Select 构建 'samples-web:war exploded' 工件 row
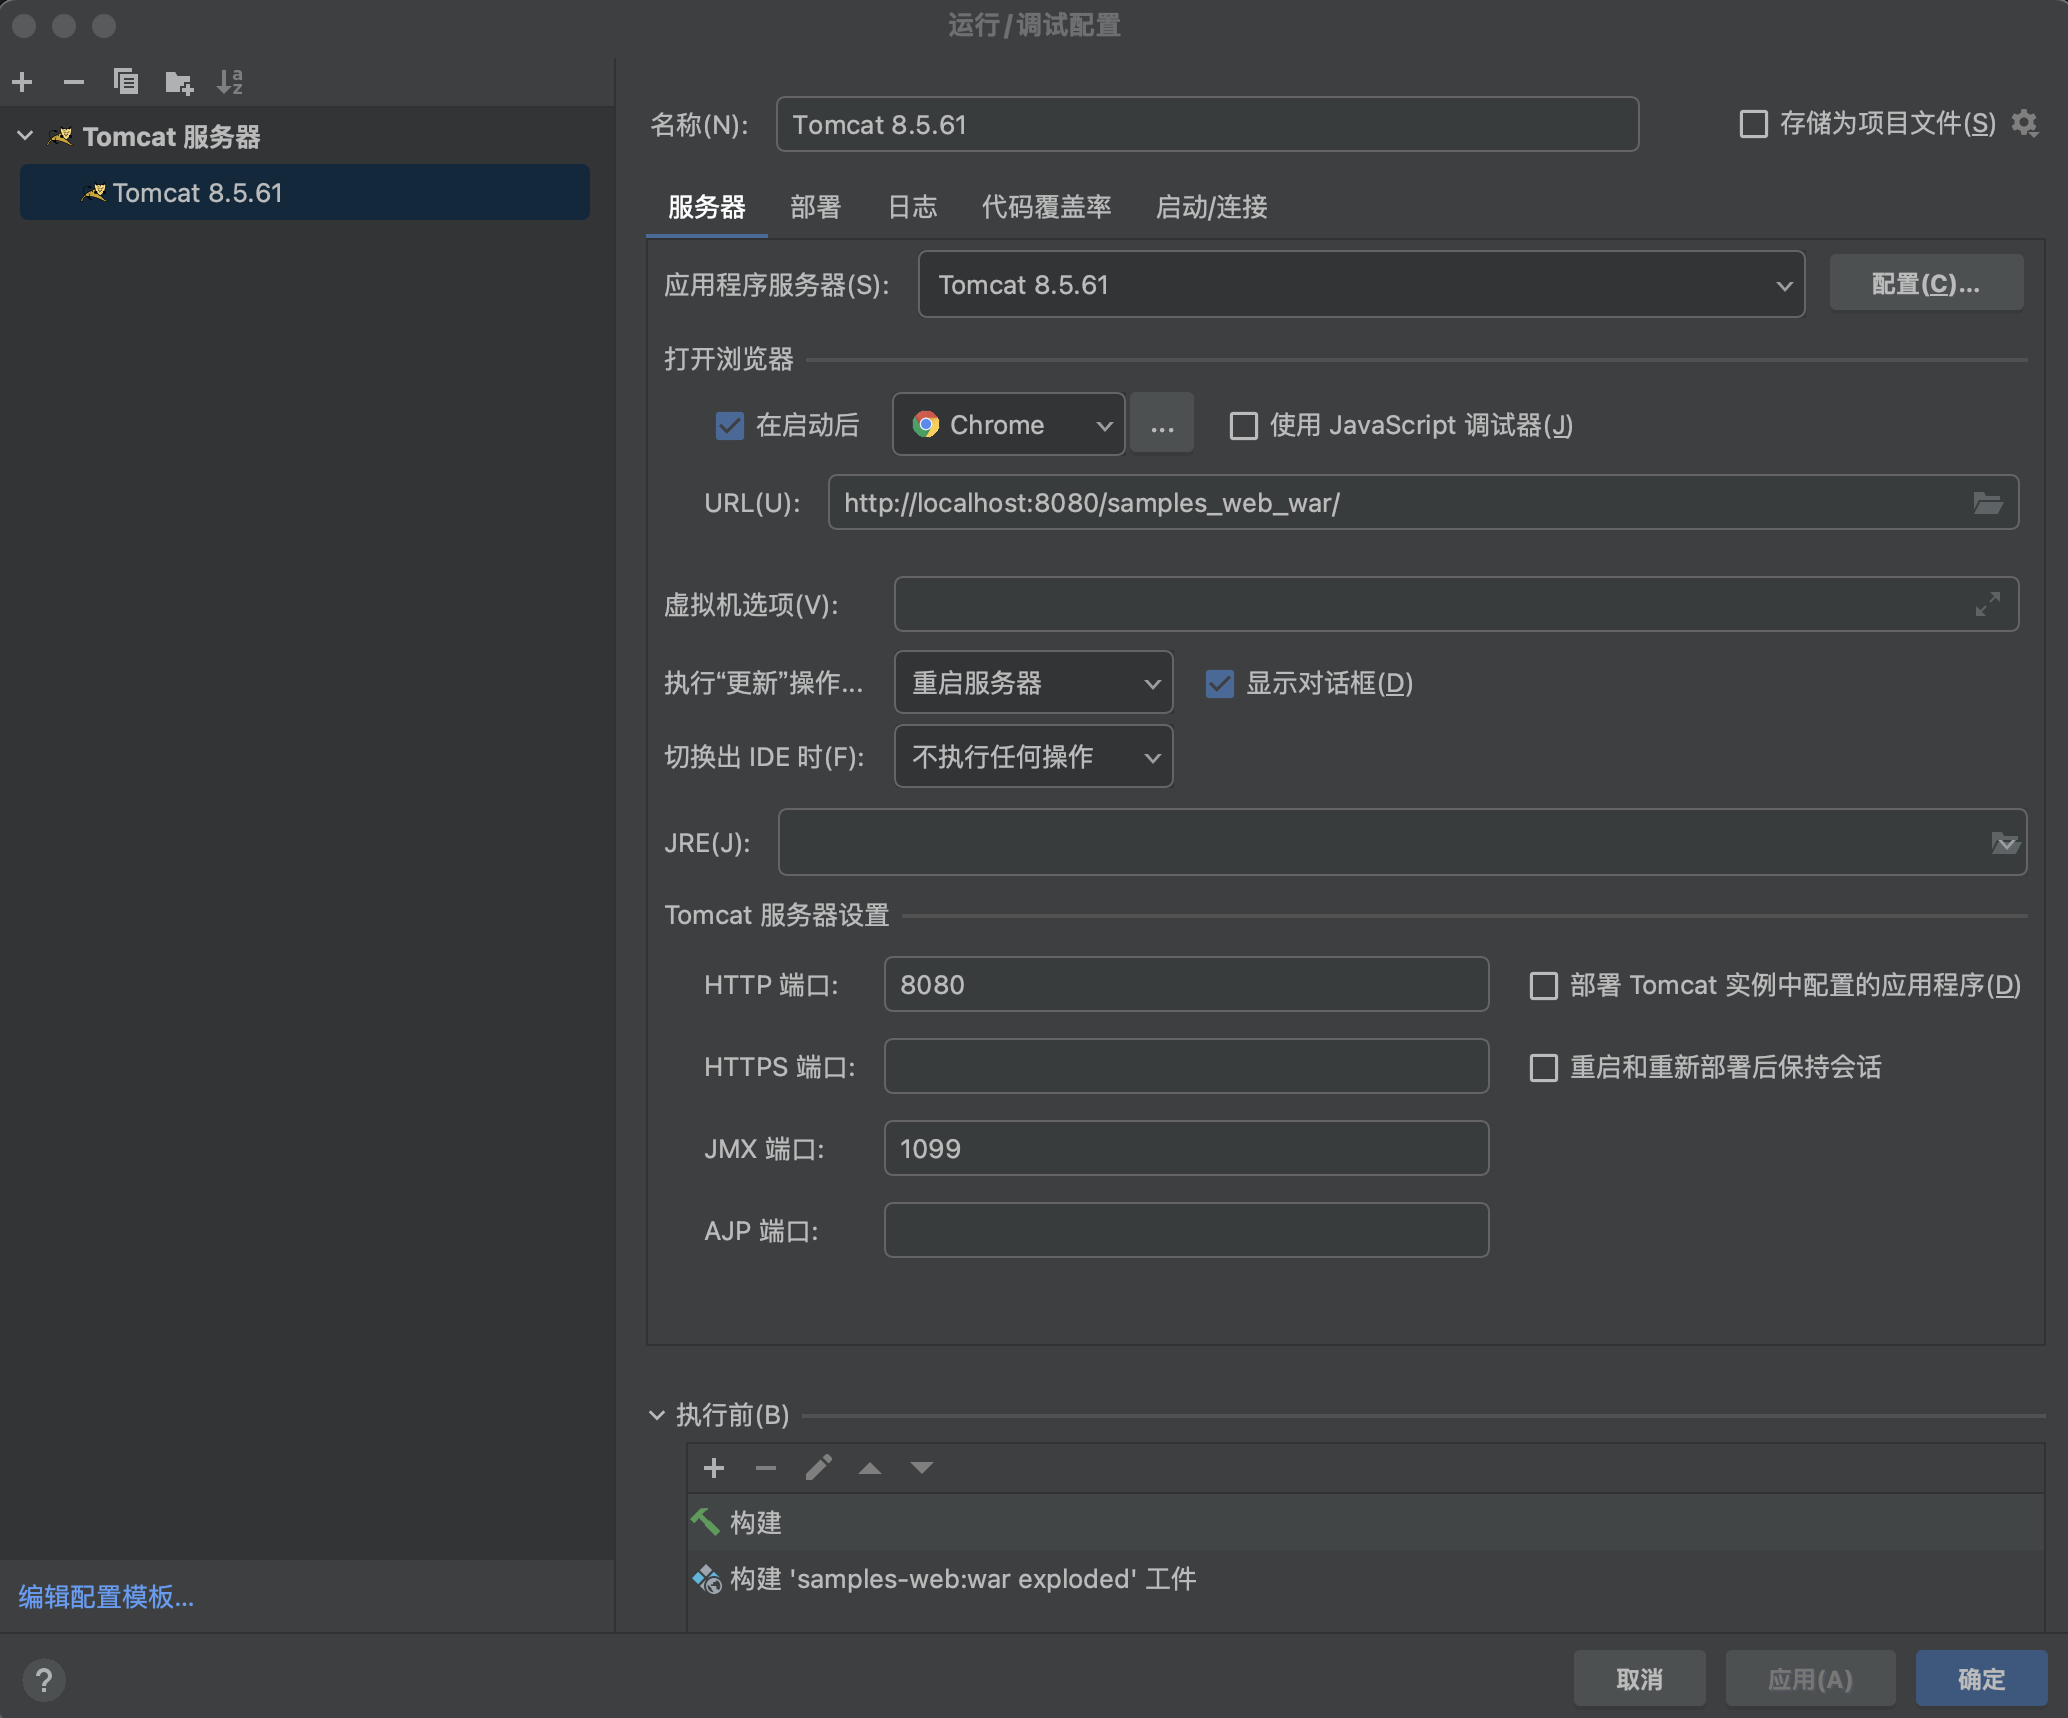Screen dimensions: 2068x1718 pos(1366,1579)
